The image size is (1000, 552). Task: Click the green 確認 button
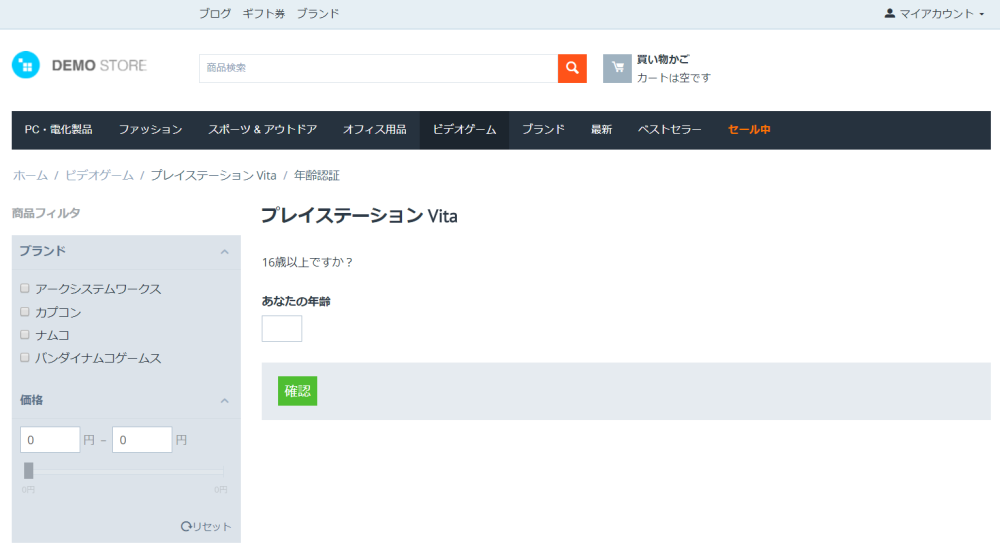tap(297, 391)
